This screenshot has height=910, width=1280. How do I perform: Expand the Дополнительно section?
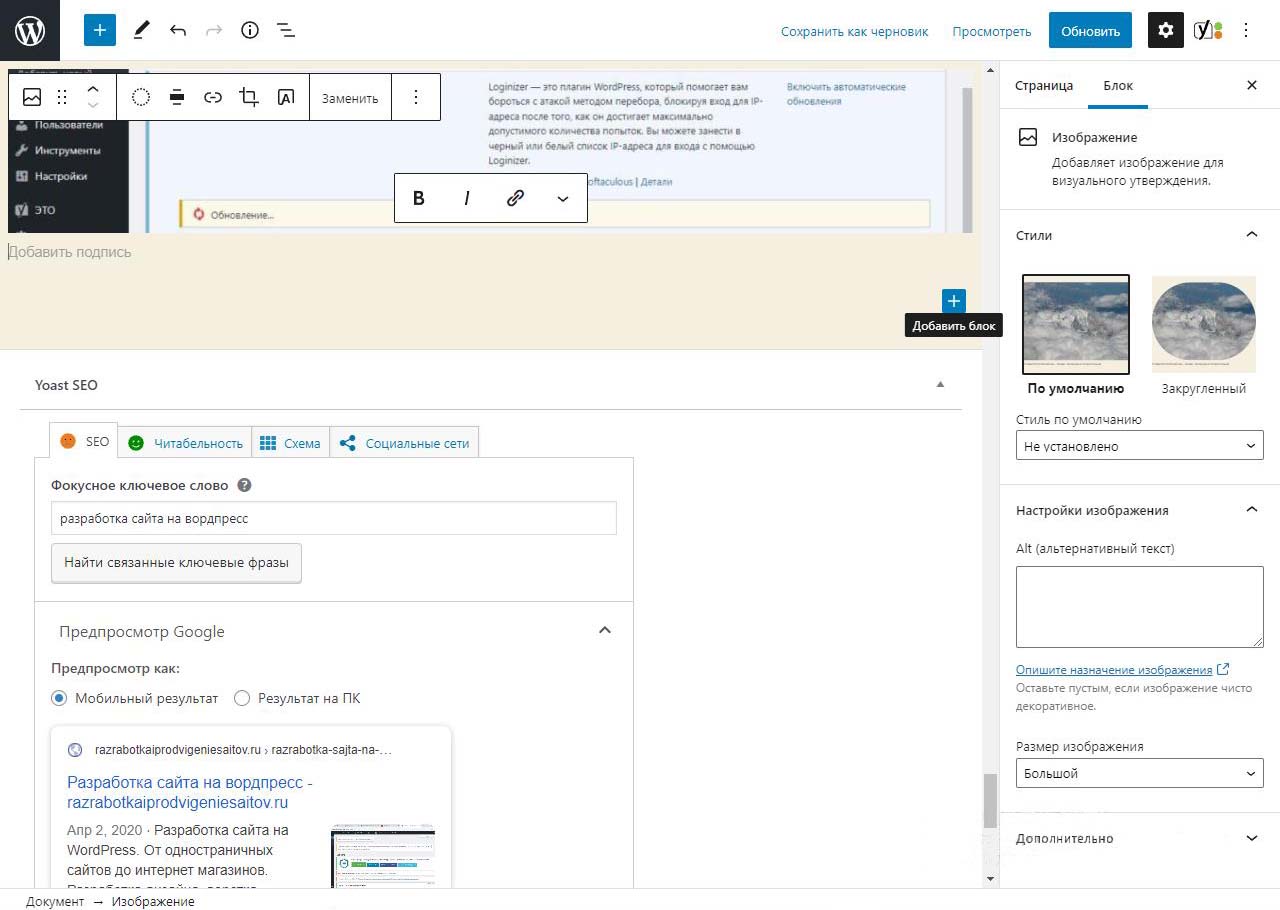pos(1139,838)
